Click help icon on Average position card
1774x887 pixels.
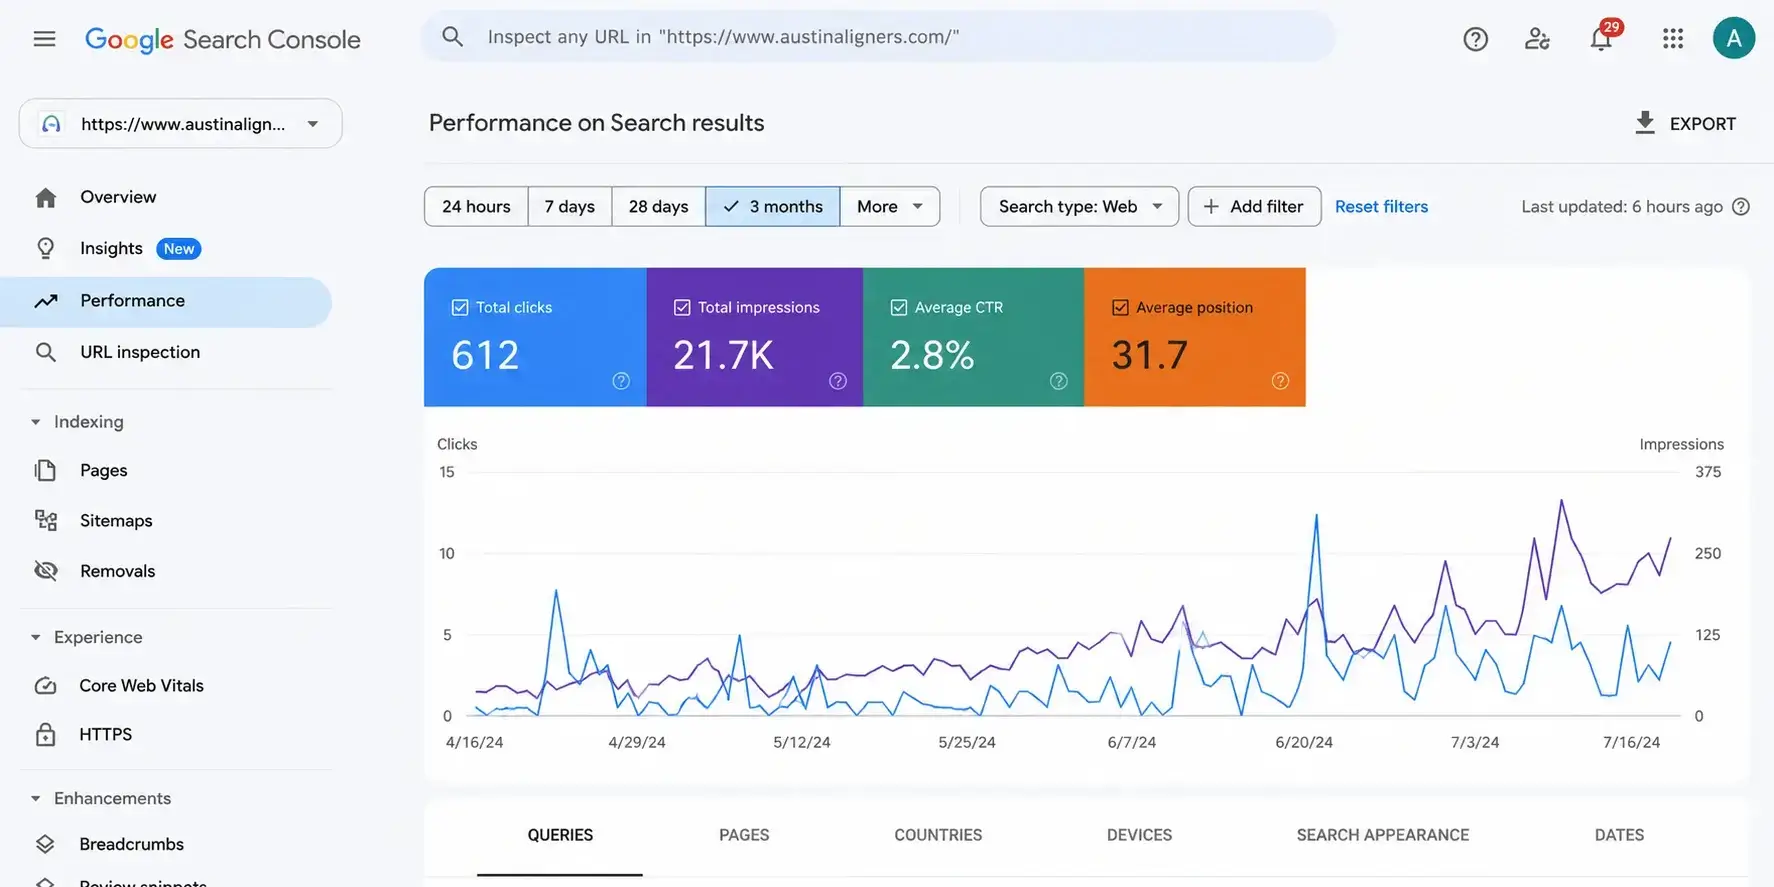click(x=1280, y=381)
